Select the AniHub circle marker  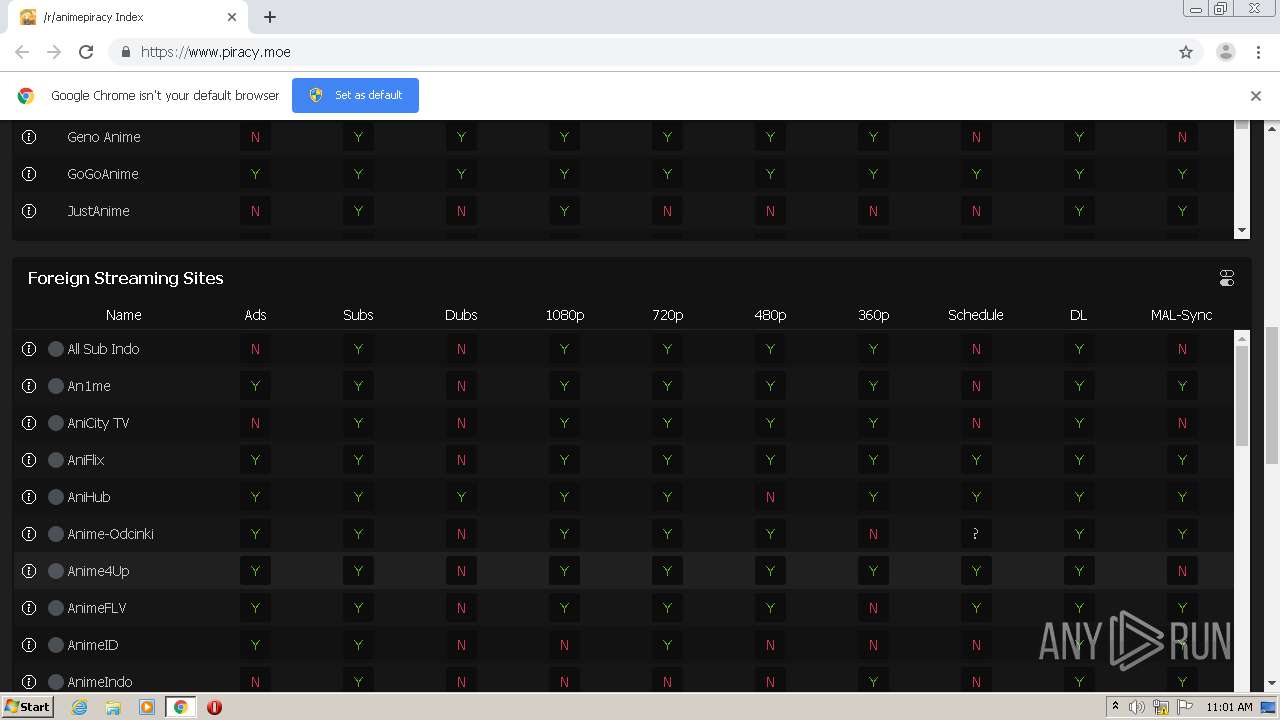point(56,497)
